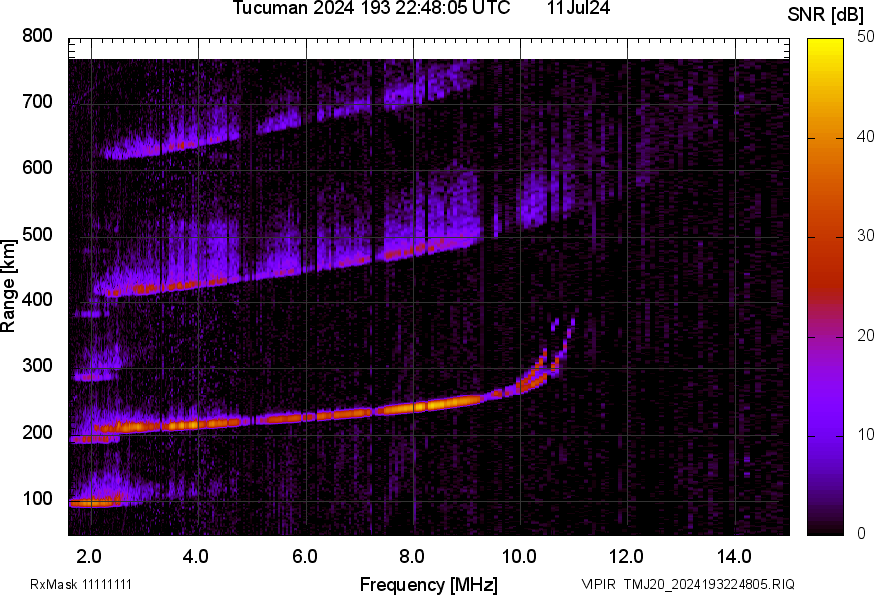Click the 14.0 tick on the frequency axis

(x=734, y=556)
